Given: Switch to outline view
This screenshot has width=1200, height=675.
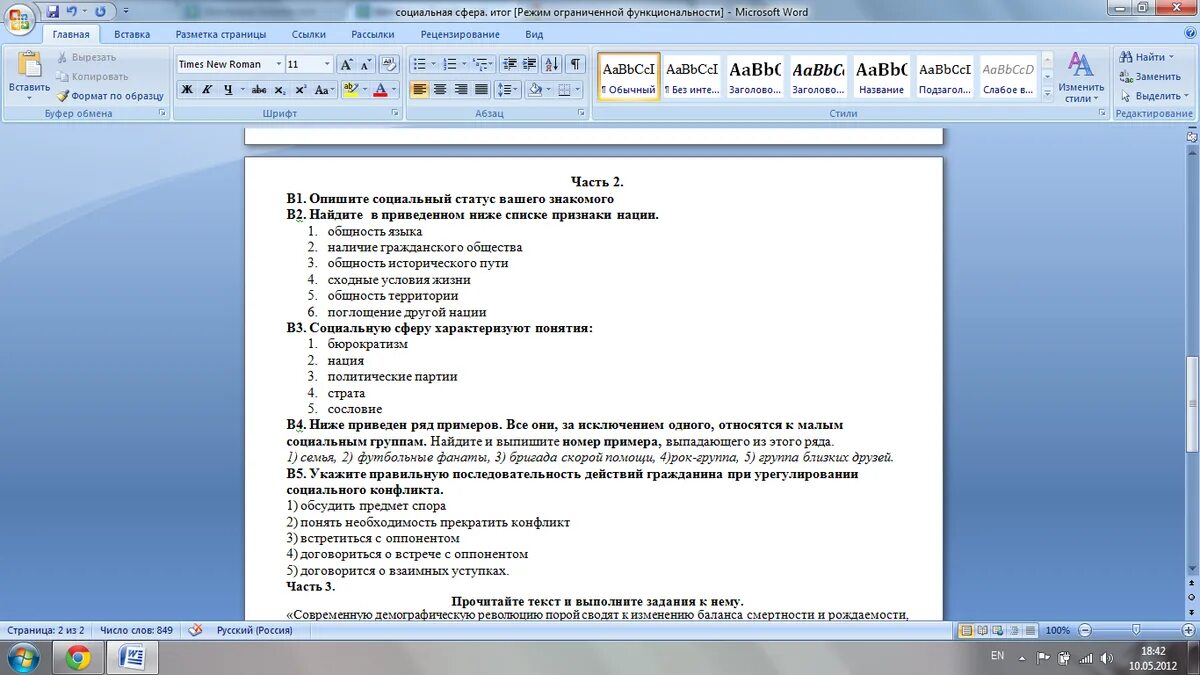Looking at the screenshot, I should point(1014,630).
